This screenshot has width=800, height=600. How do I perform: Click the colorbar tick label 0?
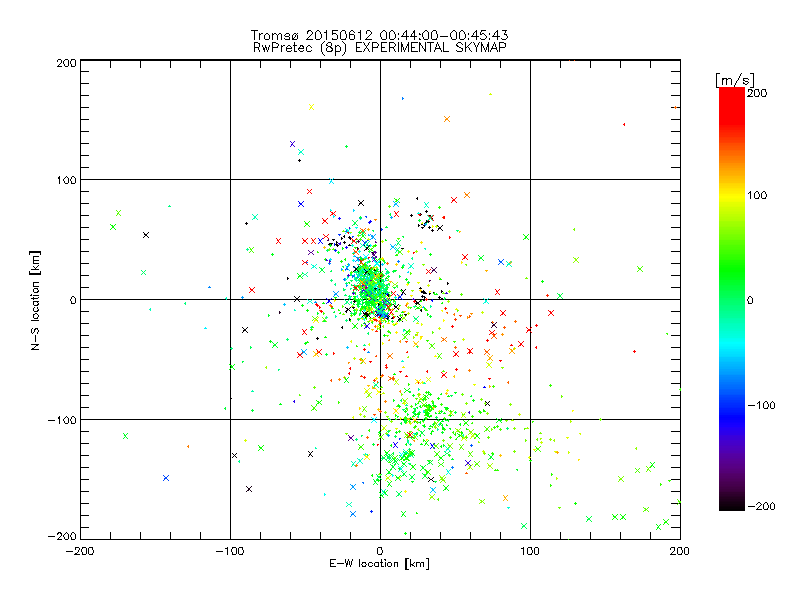750,300
